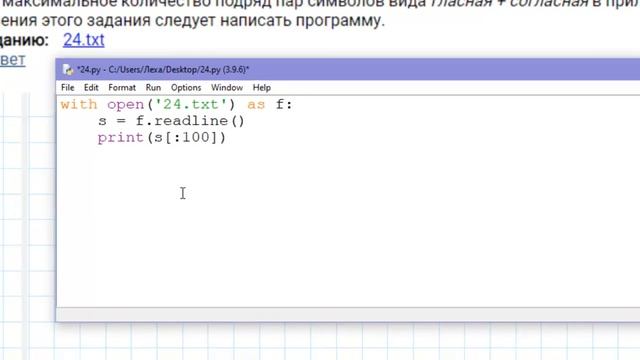Open the Window menu
This screenshot has height=360, width=640.
[x=227, y=88]
